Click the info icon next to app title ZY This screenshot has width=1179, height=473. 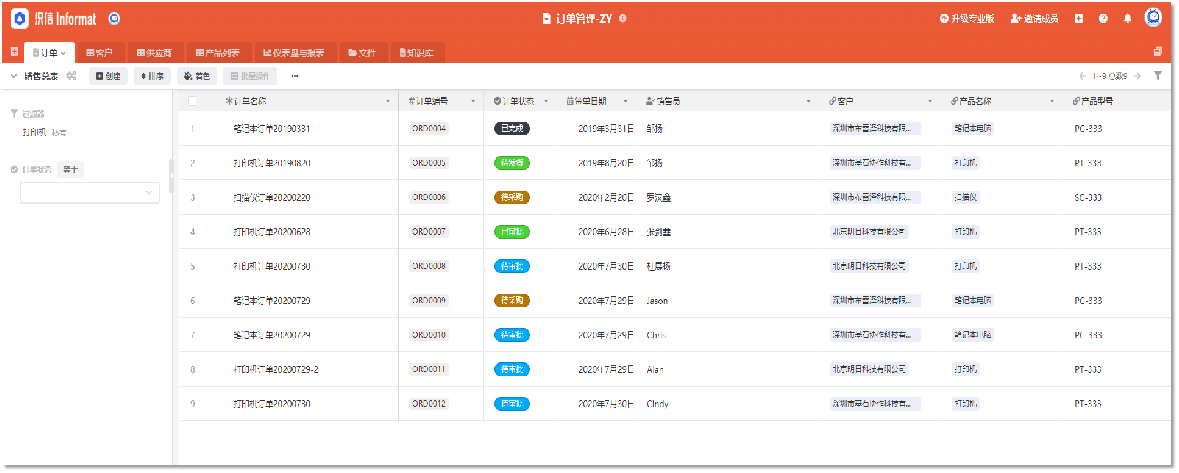(x=623, y=19)
